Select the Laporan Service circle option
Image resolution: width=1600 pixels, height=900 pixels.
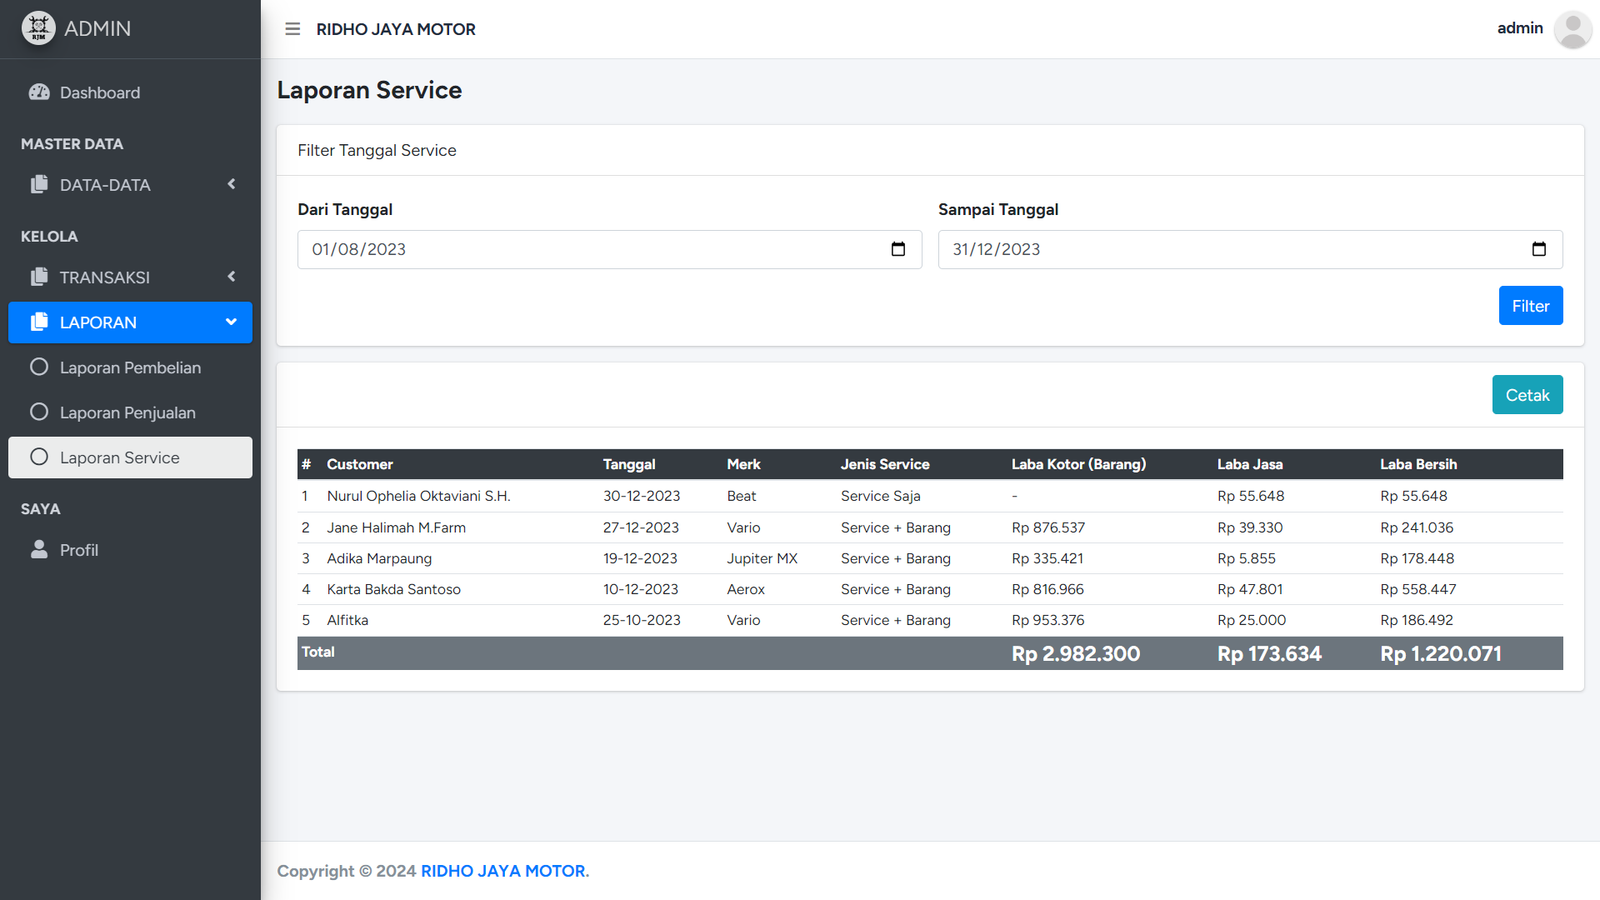tap(39, 457)
